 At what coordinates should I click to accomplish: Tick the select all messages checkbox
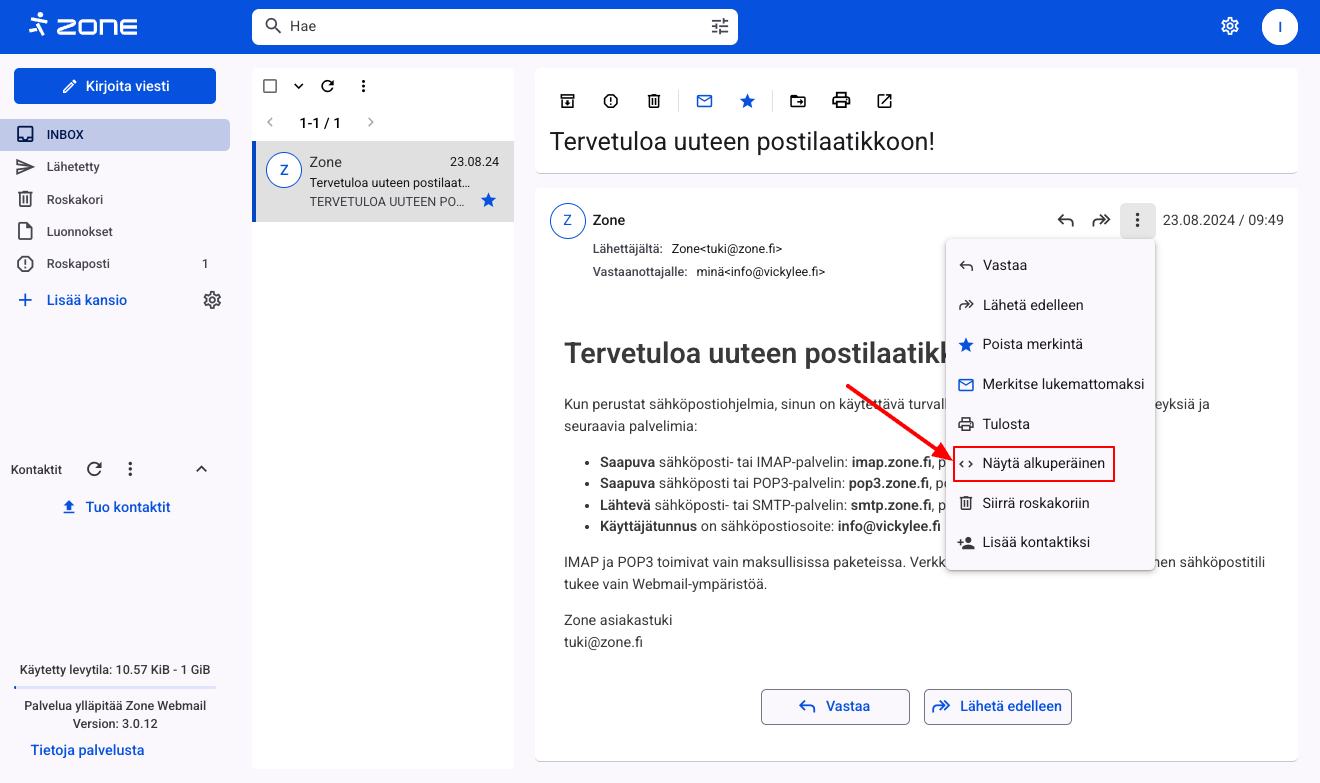point(270,86)
